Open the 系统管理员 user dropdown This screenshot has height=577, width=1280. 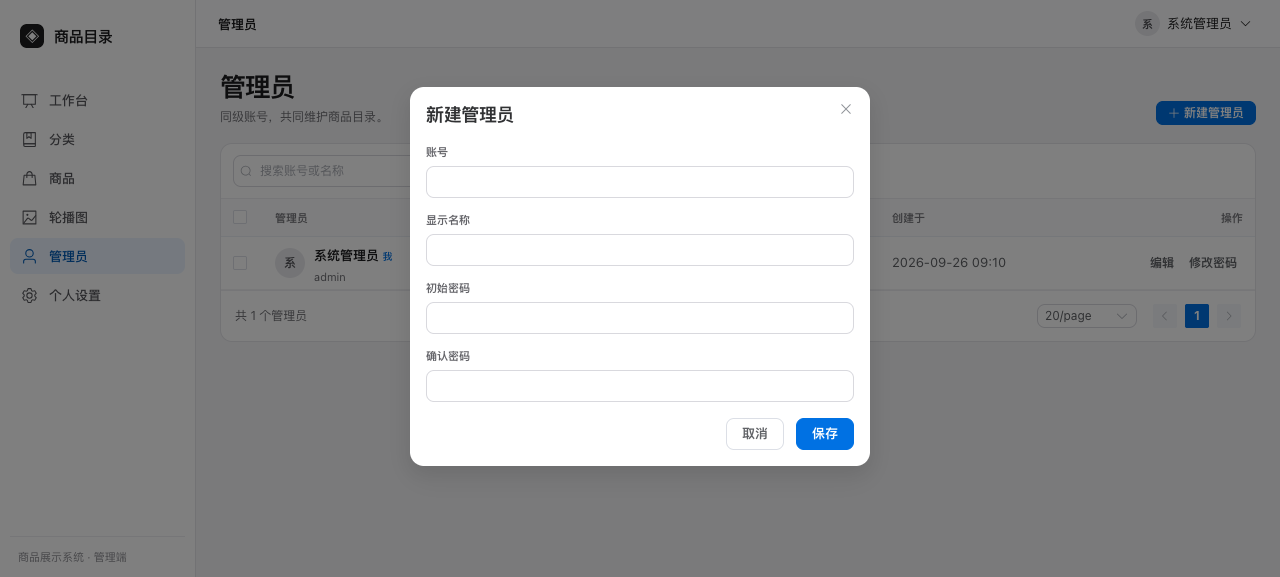pyautogui.click(x=1193, y=24)
